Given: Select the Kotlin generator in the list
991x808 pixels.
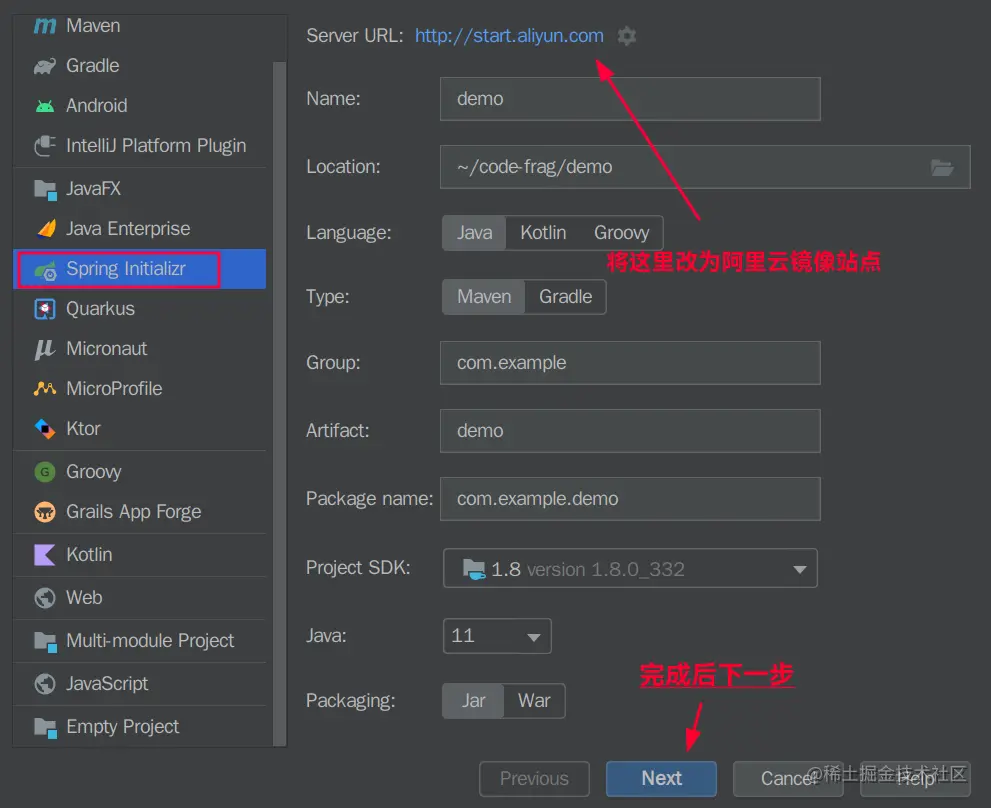Looking at the screenshot, I should pyautogui.click(x=139, y=554).
